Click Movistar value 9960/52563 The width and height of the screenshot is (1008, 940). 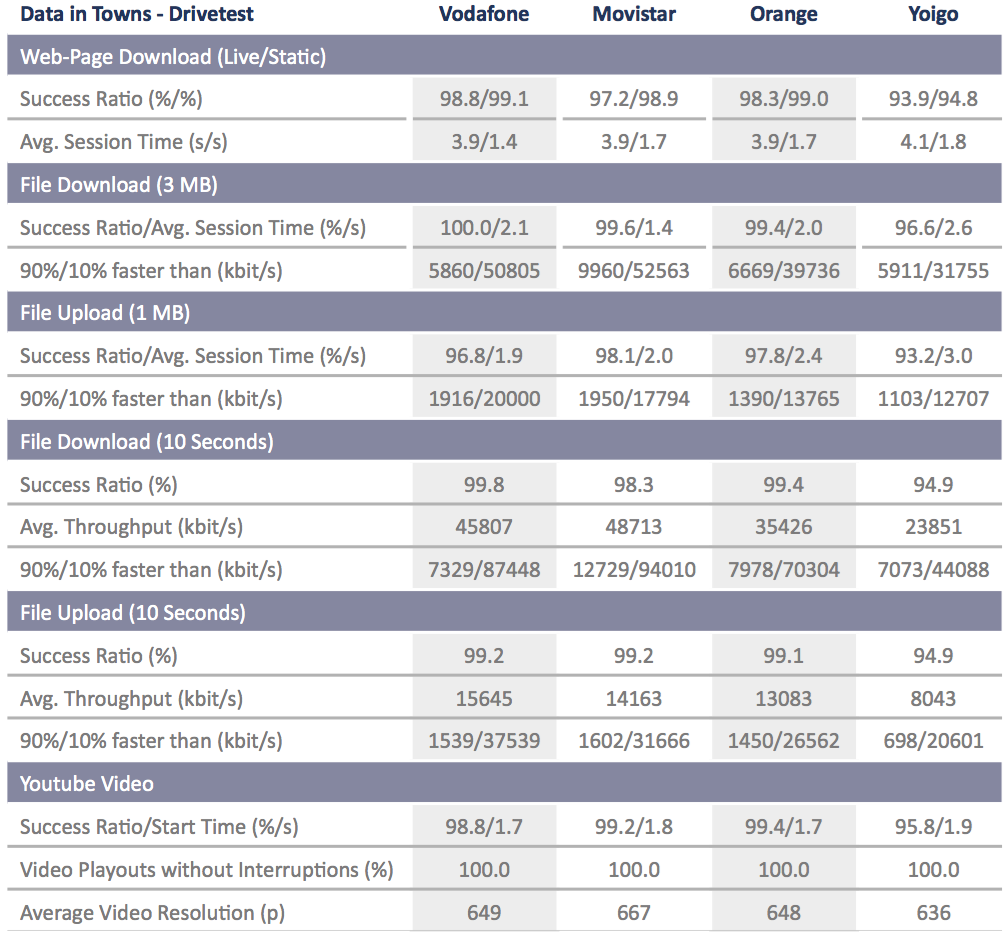pyautogui.click(x=634, y=271)
